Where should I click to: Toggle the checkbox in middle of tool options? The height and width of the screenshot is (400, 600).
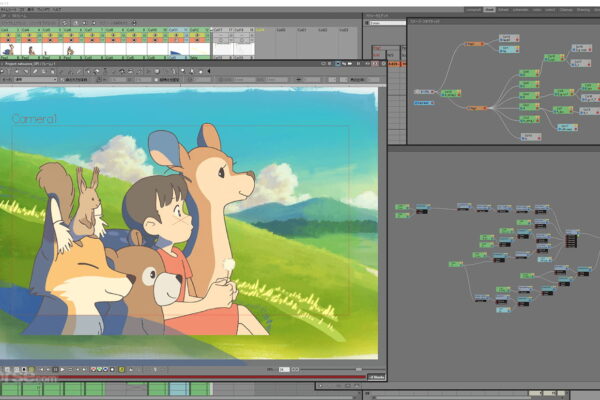156,79
